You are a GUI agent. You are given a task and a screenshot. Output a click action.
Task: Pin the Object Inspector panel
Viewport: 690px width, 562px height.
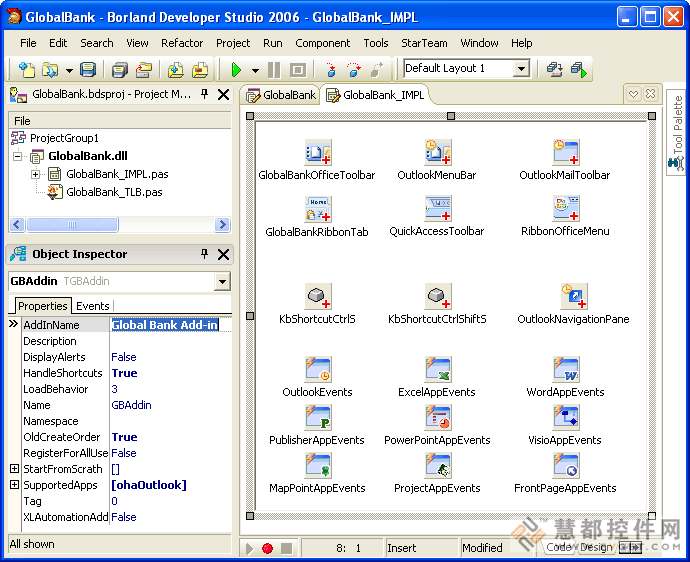[x=204, y=254]
